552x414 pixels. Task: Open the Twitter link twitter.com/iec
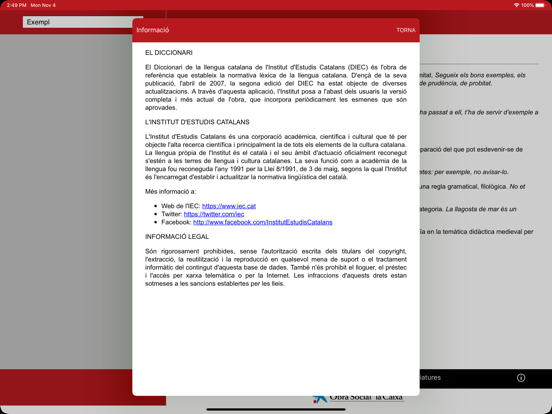214,214
